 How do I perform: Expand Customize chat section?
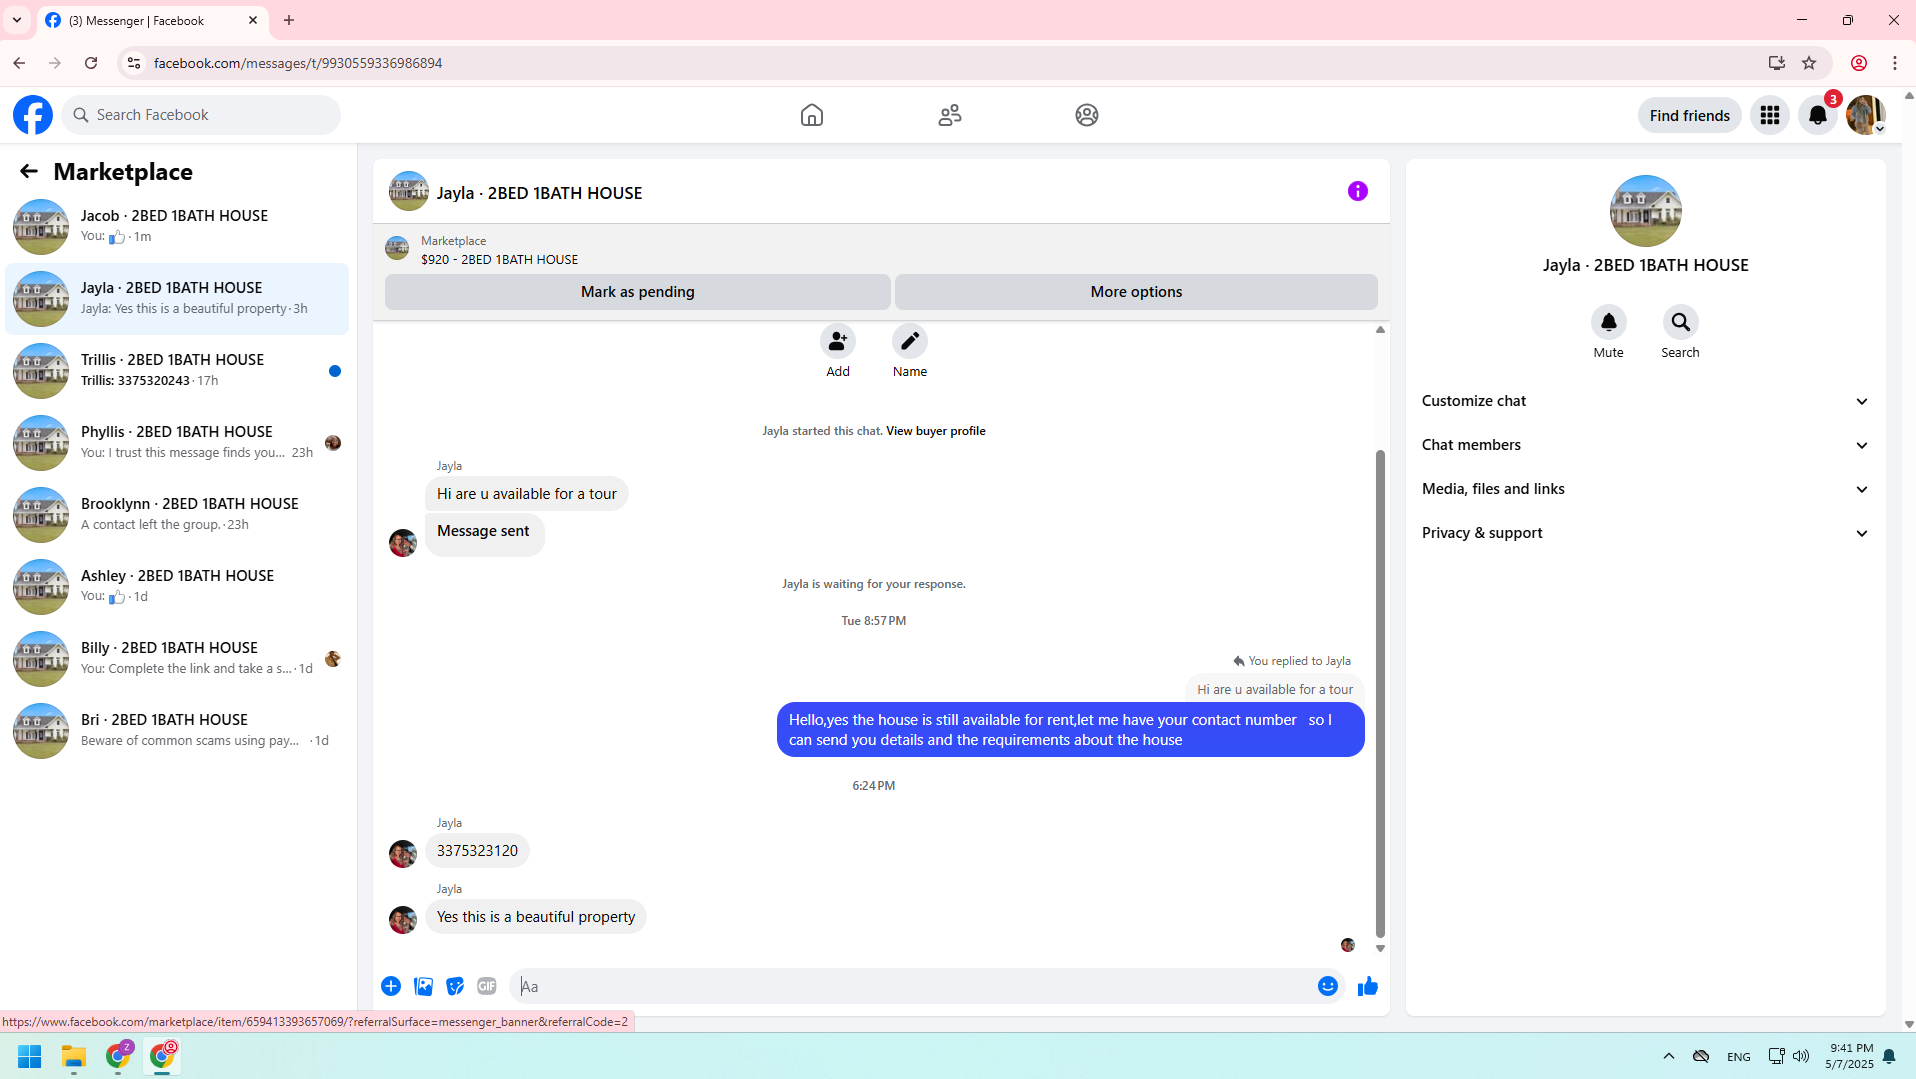1645,401
